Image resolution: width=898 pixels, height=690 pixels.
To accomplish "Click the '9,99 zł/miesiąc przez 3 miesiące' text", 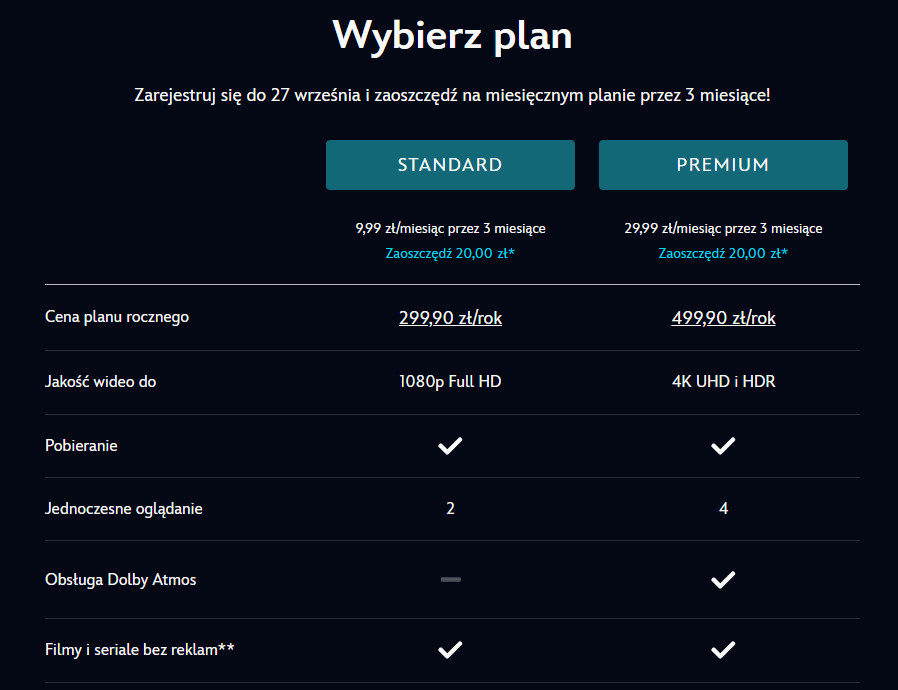I will coord(450,228).
